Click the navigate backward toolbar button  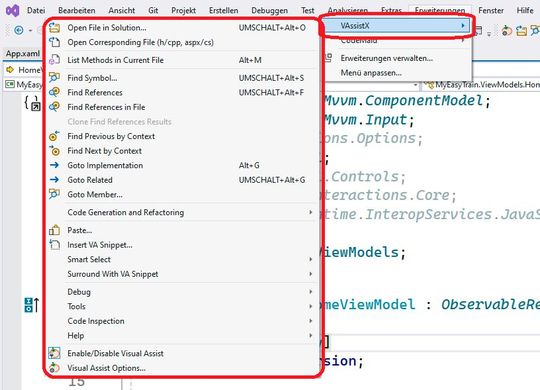click(x=19, y=30)
